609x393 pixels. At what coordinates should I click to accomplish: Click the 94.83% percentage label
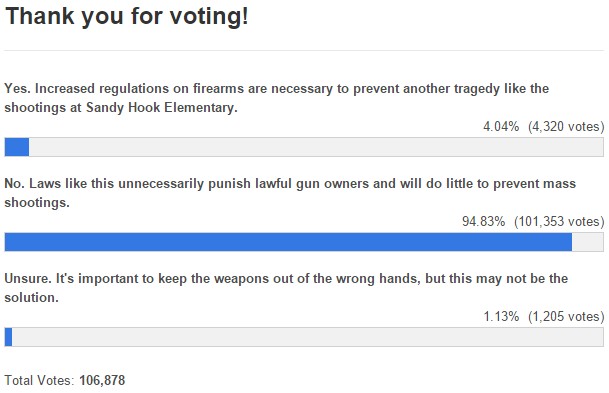(x=483, y=221)
